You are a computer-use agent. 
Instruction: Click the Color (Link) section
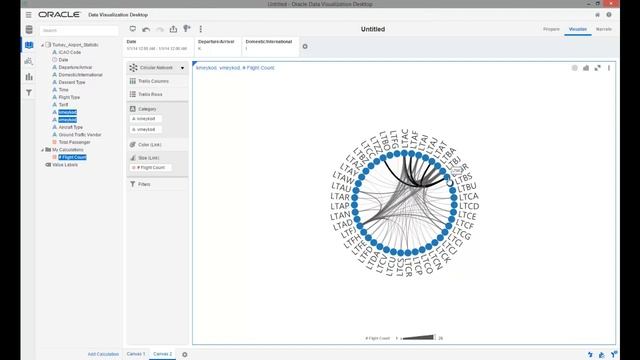pos(157,145)
